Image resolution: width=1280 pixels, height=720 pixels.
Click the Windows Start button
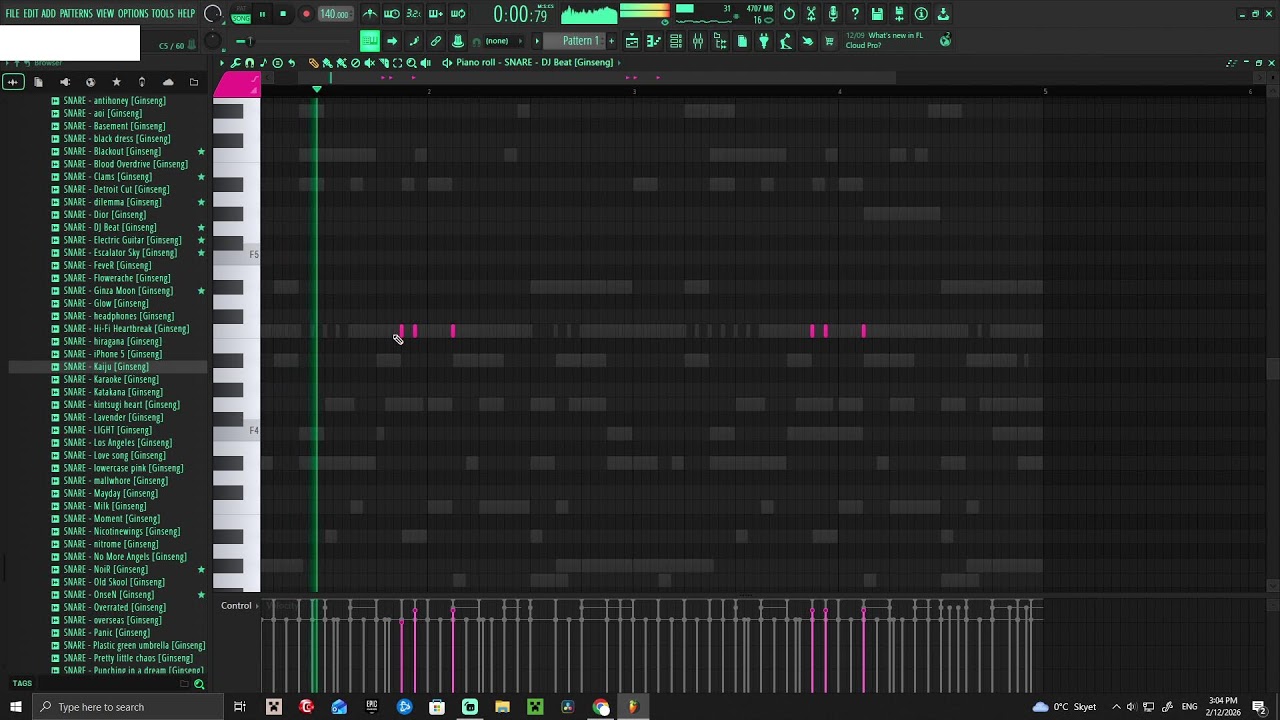click(15, 707)
